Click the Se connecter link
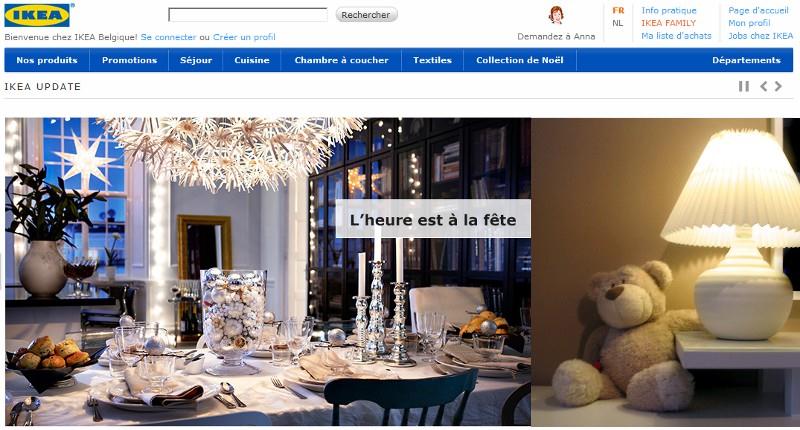The height and width of the screenshot is (430, 800). coord(168,37)
